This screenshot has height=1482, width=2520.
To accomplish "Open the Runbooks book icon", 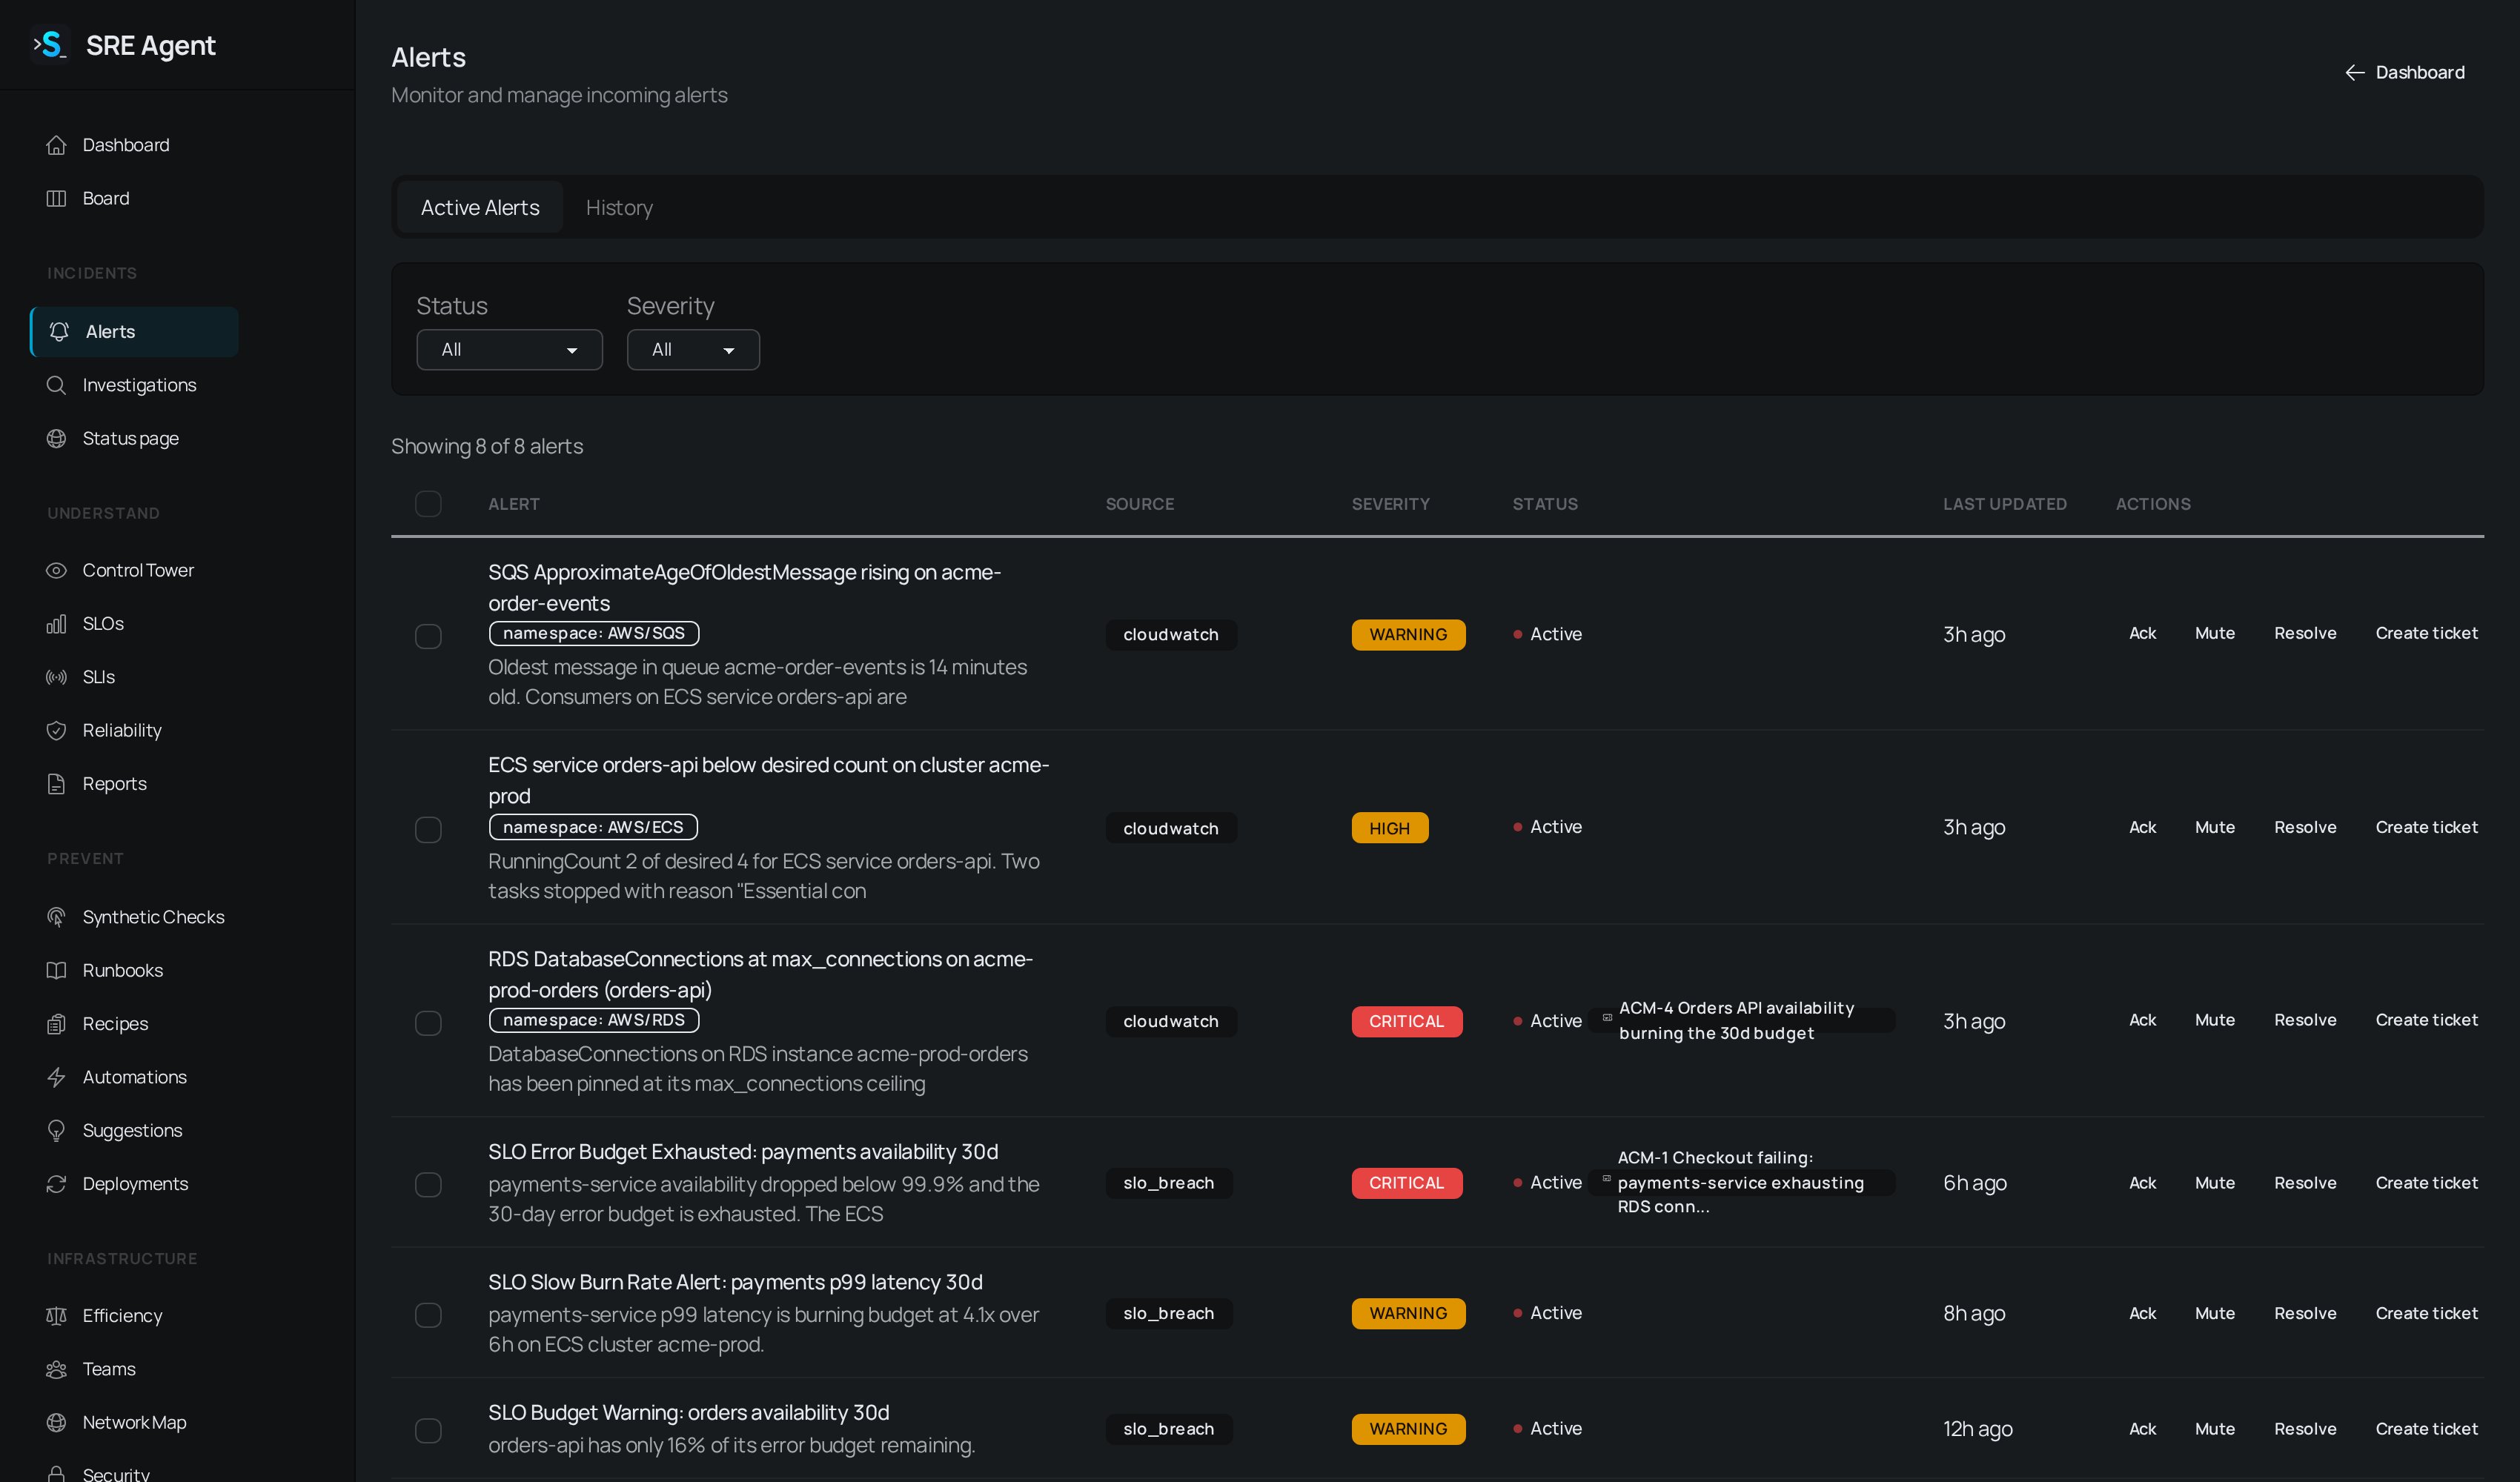I will [56, 970].
